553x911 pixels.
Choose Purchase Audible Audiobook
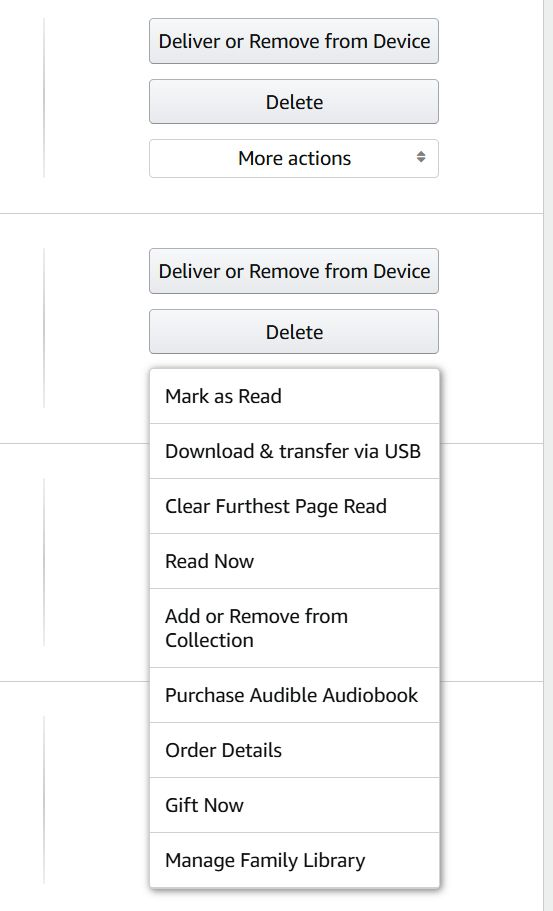coord(295,695)
